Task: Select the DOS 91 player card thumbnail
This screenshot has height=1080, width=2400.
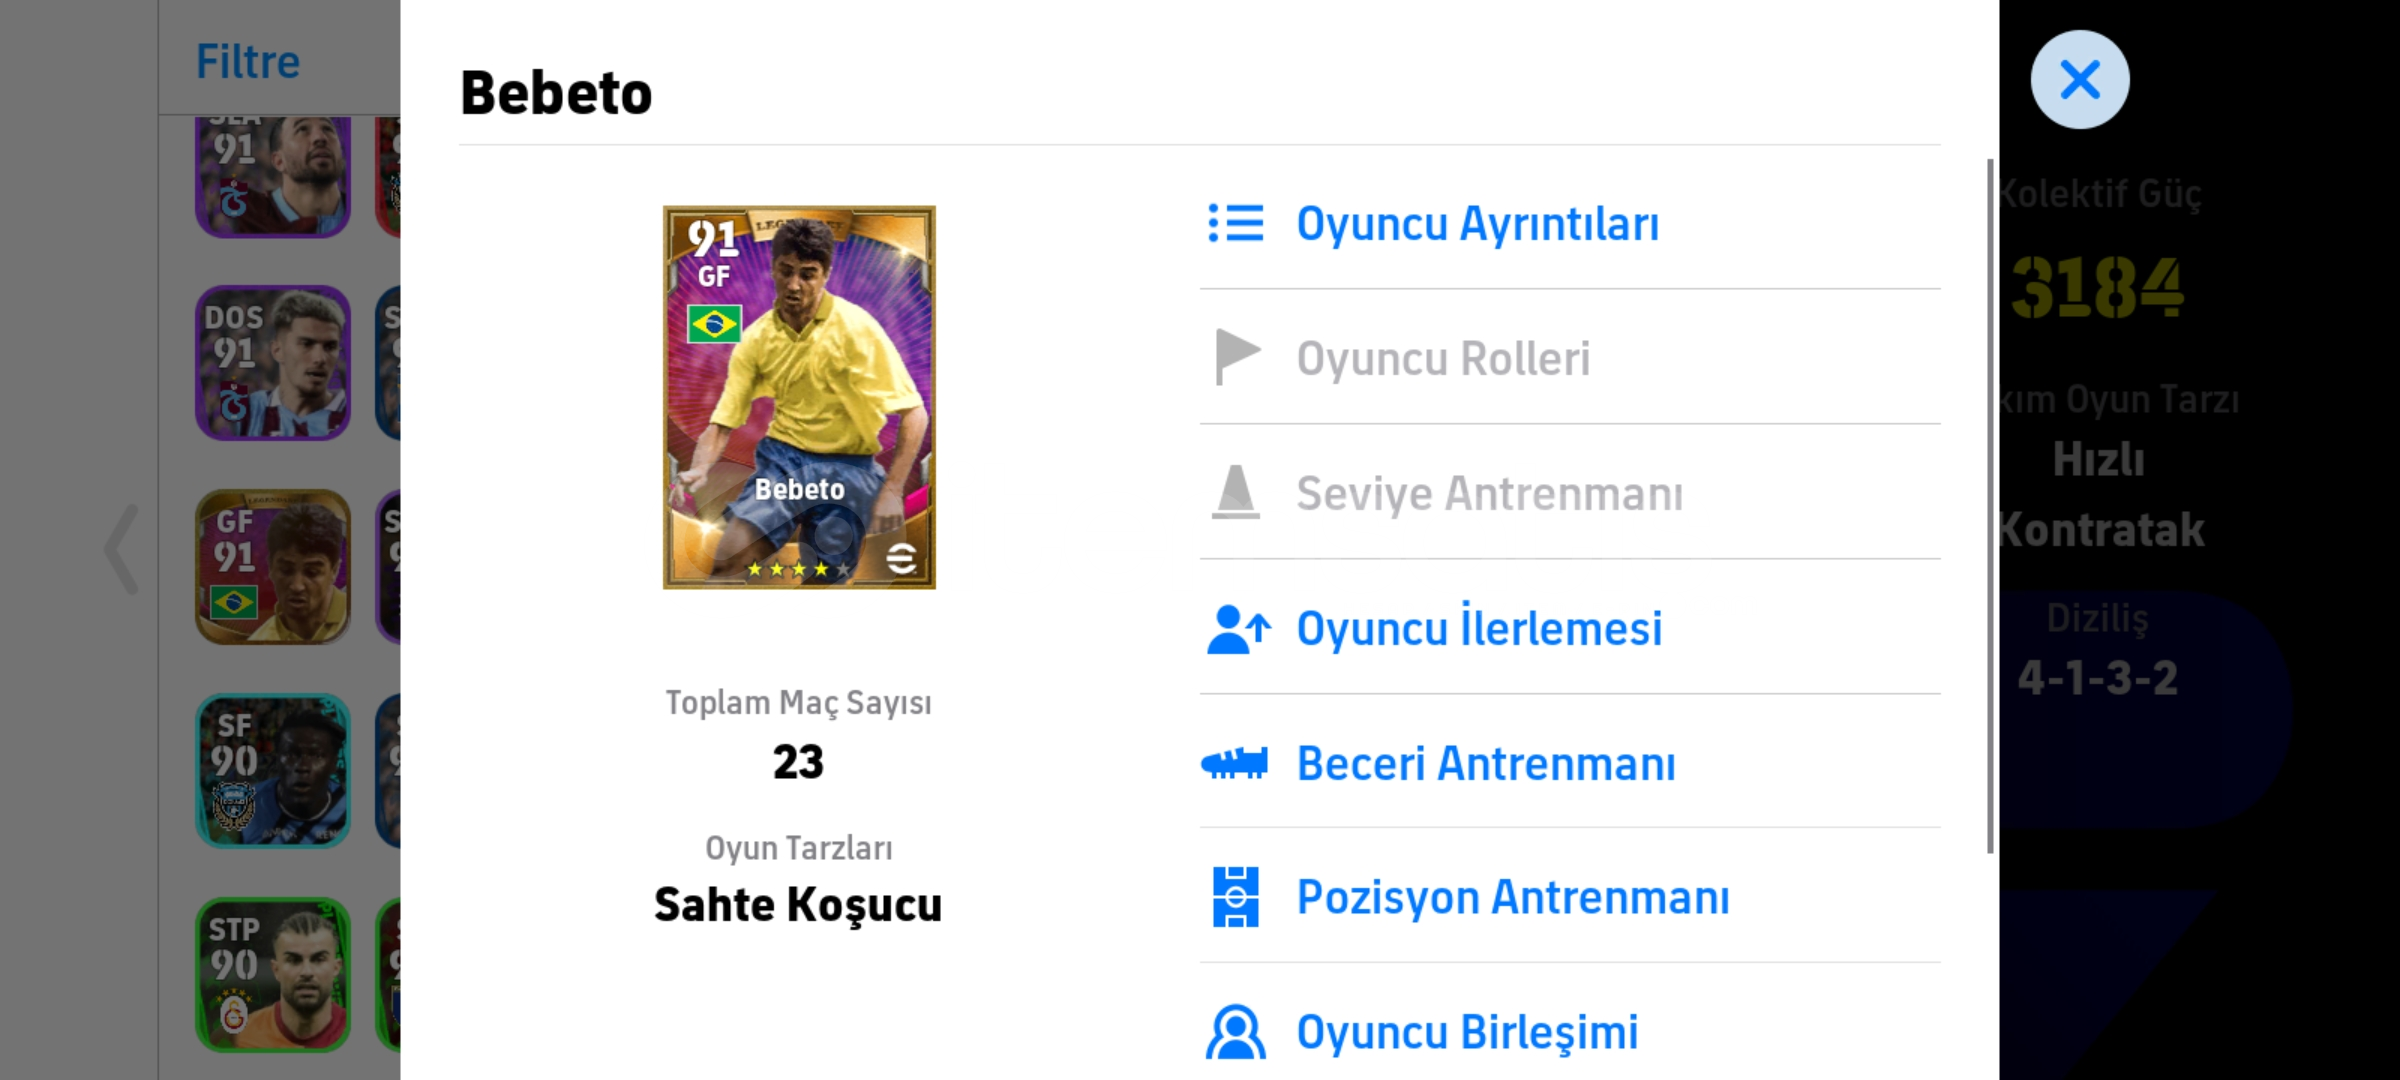Action: (273, 363)
